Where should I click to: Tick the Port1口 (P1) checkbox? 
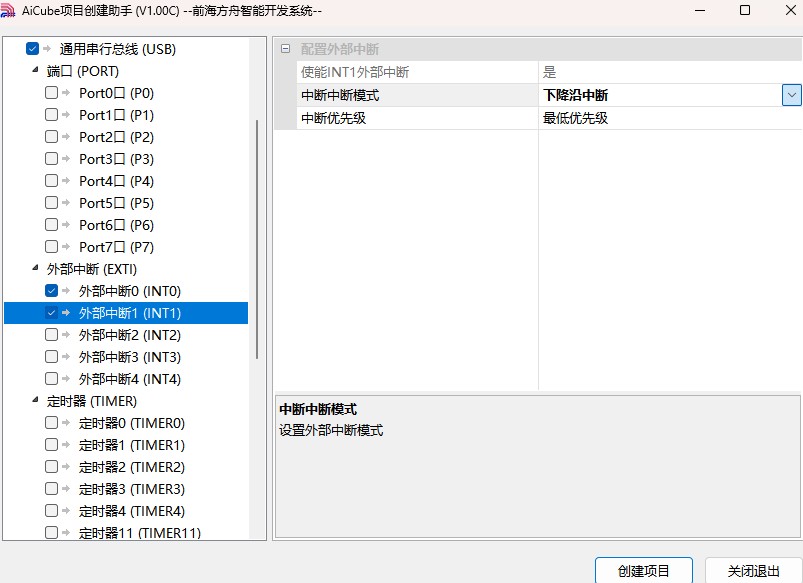click(51, 115)
